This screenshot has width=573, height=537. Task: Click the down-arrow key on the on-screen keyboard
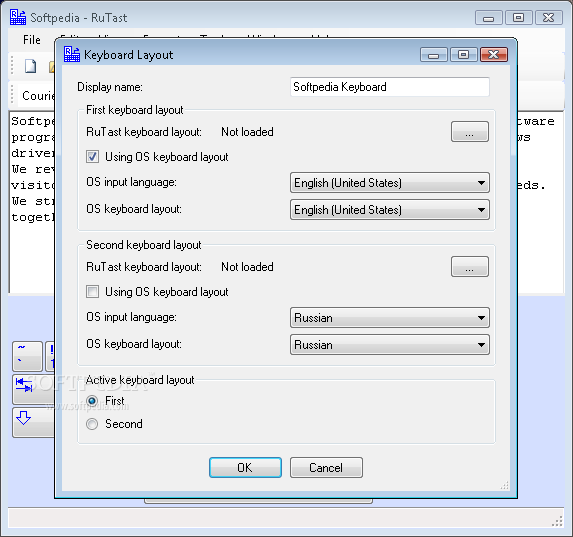(x=33, y=422)
